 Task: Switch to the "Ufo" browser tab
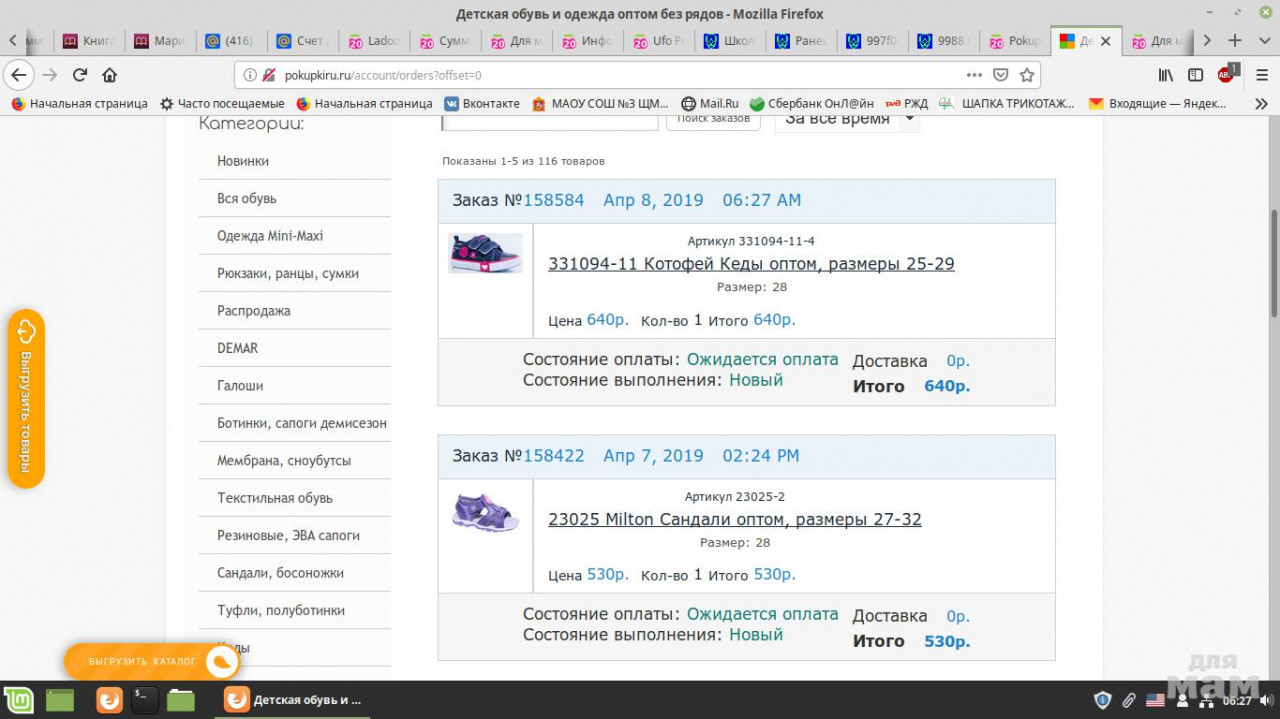tap(657, 41)
